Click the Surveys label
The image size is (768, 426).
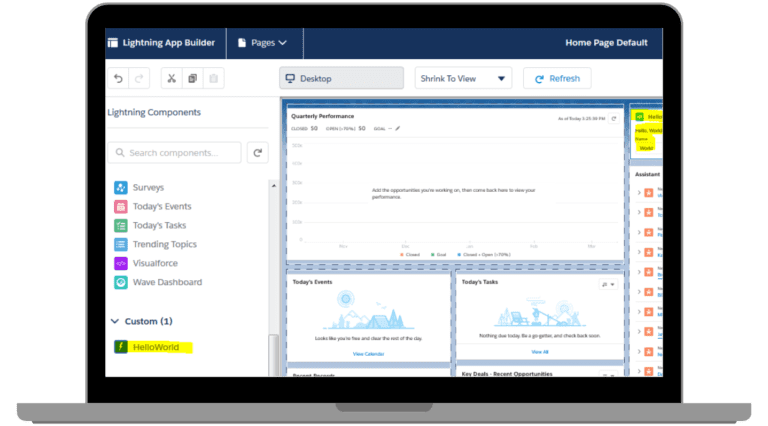click(x=148, y=188)
